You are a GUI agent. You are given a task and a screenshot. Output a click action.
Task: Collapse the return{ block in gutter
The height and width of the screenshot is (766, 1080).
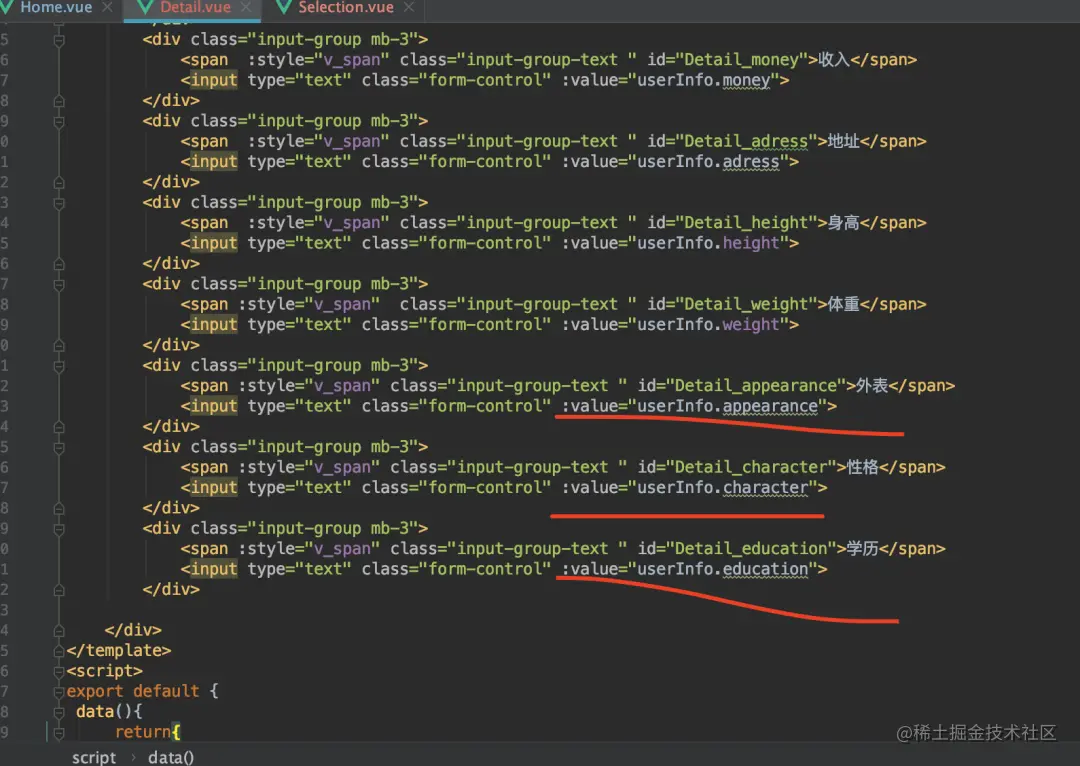click(x=59, y=732)
